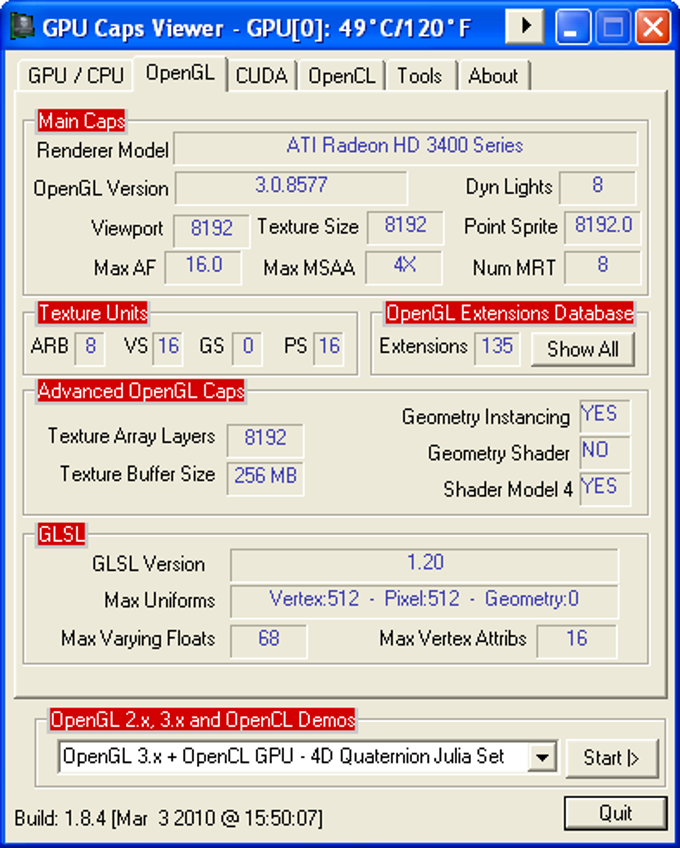Click the Texture Array Layers value 8192
The height and width of the screenshot is (848, 680).
tap(265, 440)
